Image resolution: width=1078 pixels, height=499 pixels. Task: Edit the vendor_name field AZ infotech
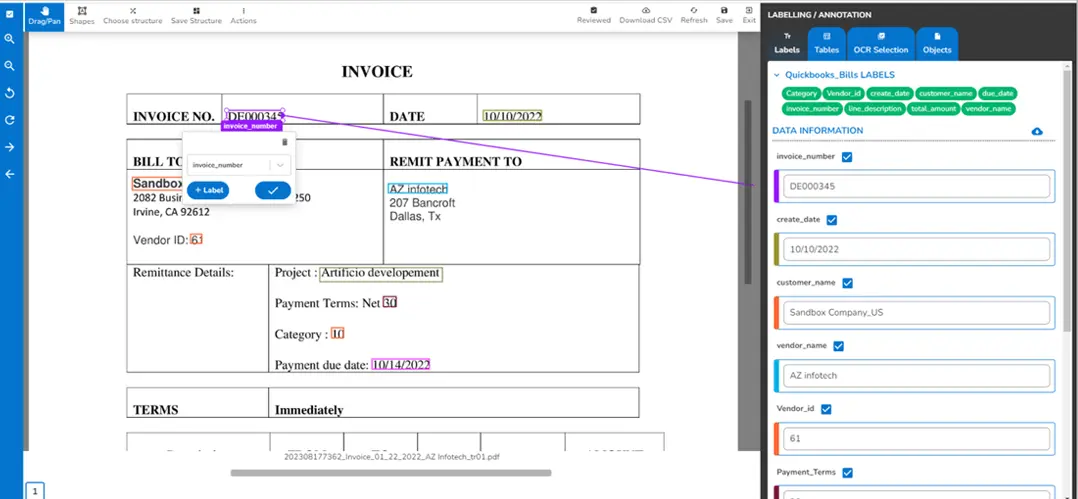pyautogui.click(x=916, y=376)
